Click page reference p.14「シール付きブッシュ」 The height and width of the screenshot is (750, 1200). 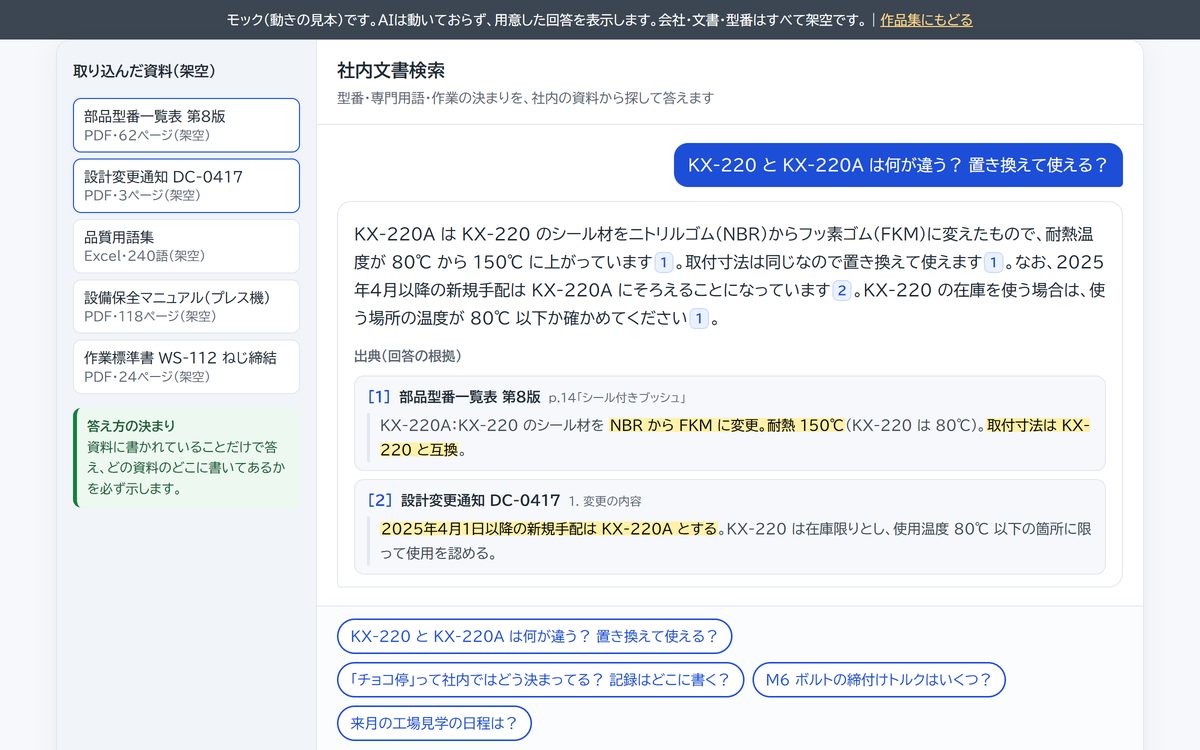[617, 397]
